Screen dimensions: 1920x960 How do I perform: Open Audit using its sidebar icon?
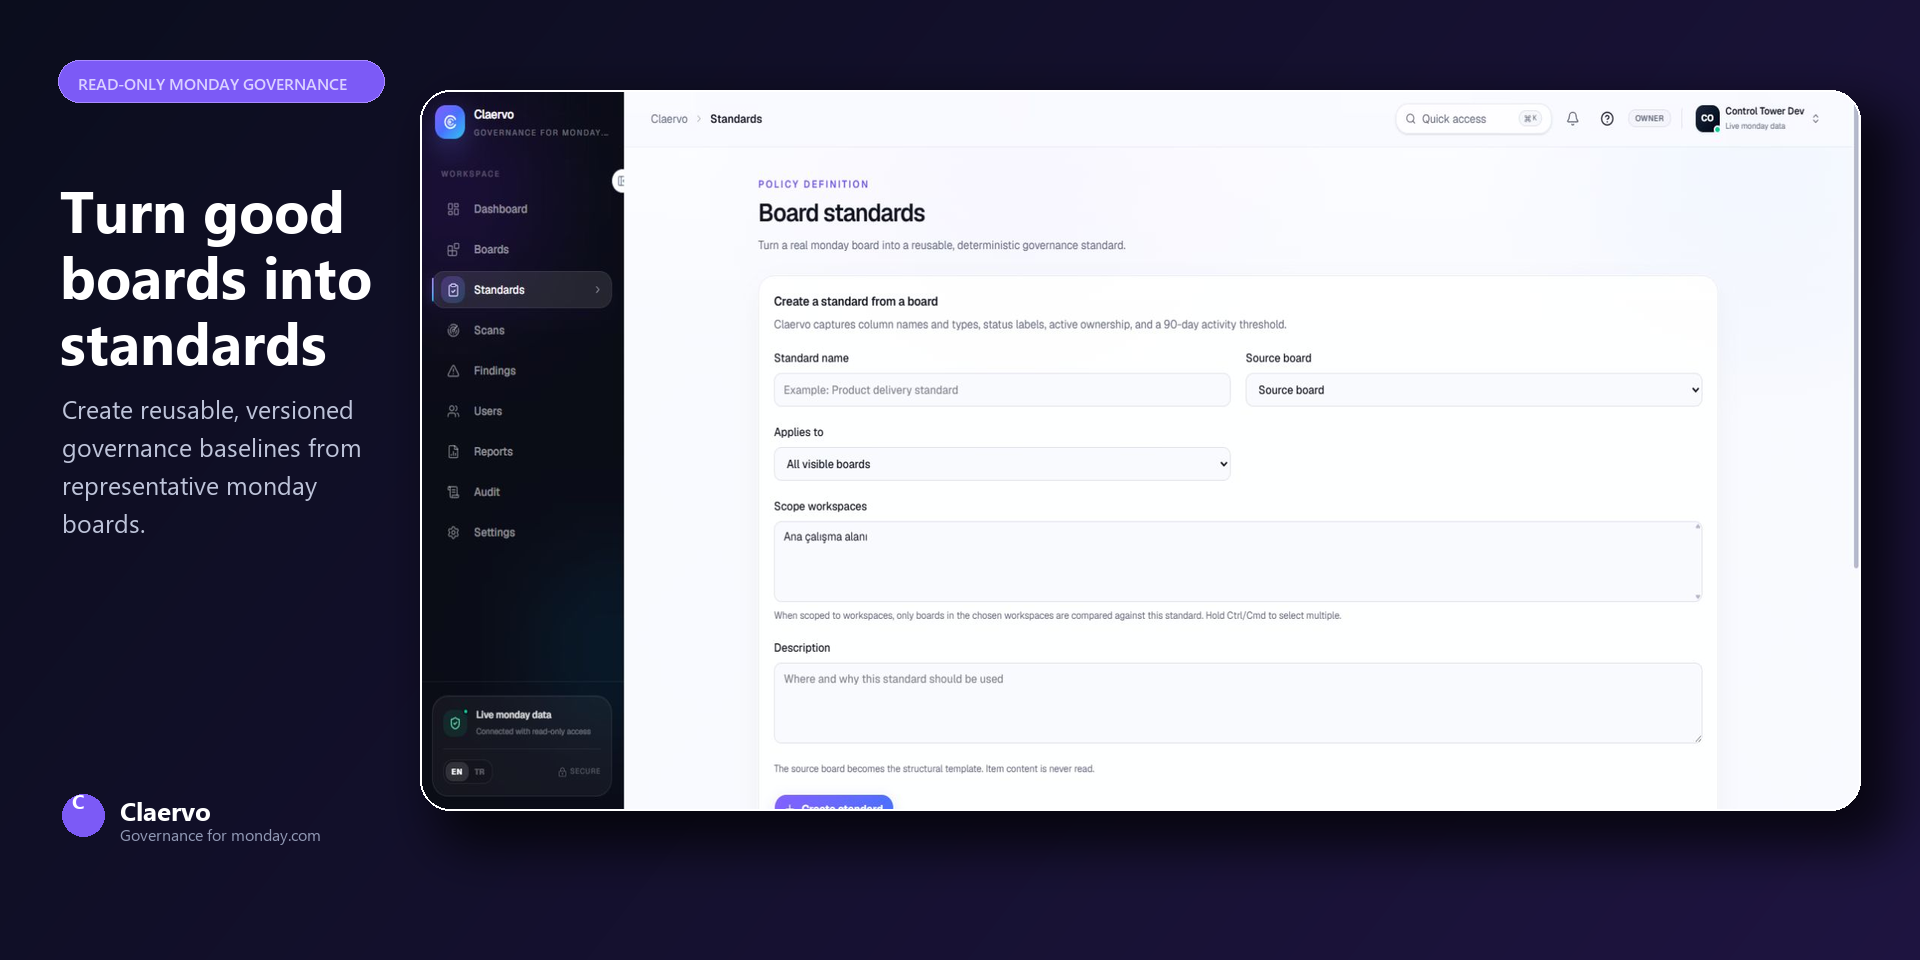click(453, 492)
